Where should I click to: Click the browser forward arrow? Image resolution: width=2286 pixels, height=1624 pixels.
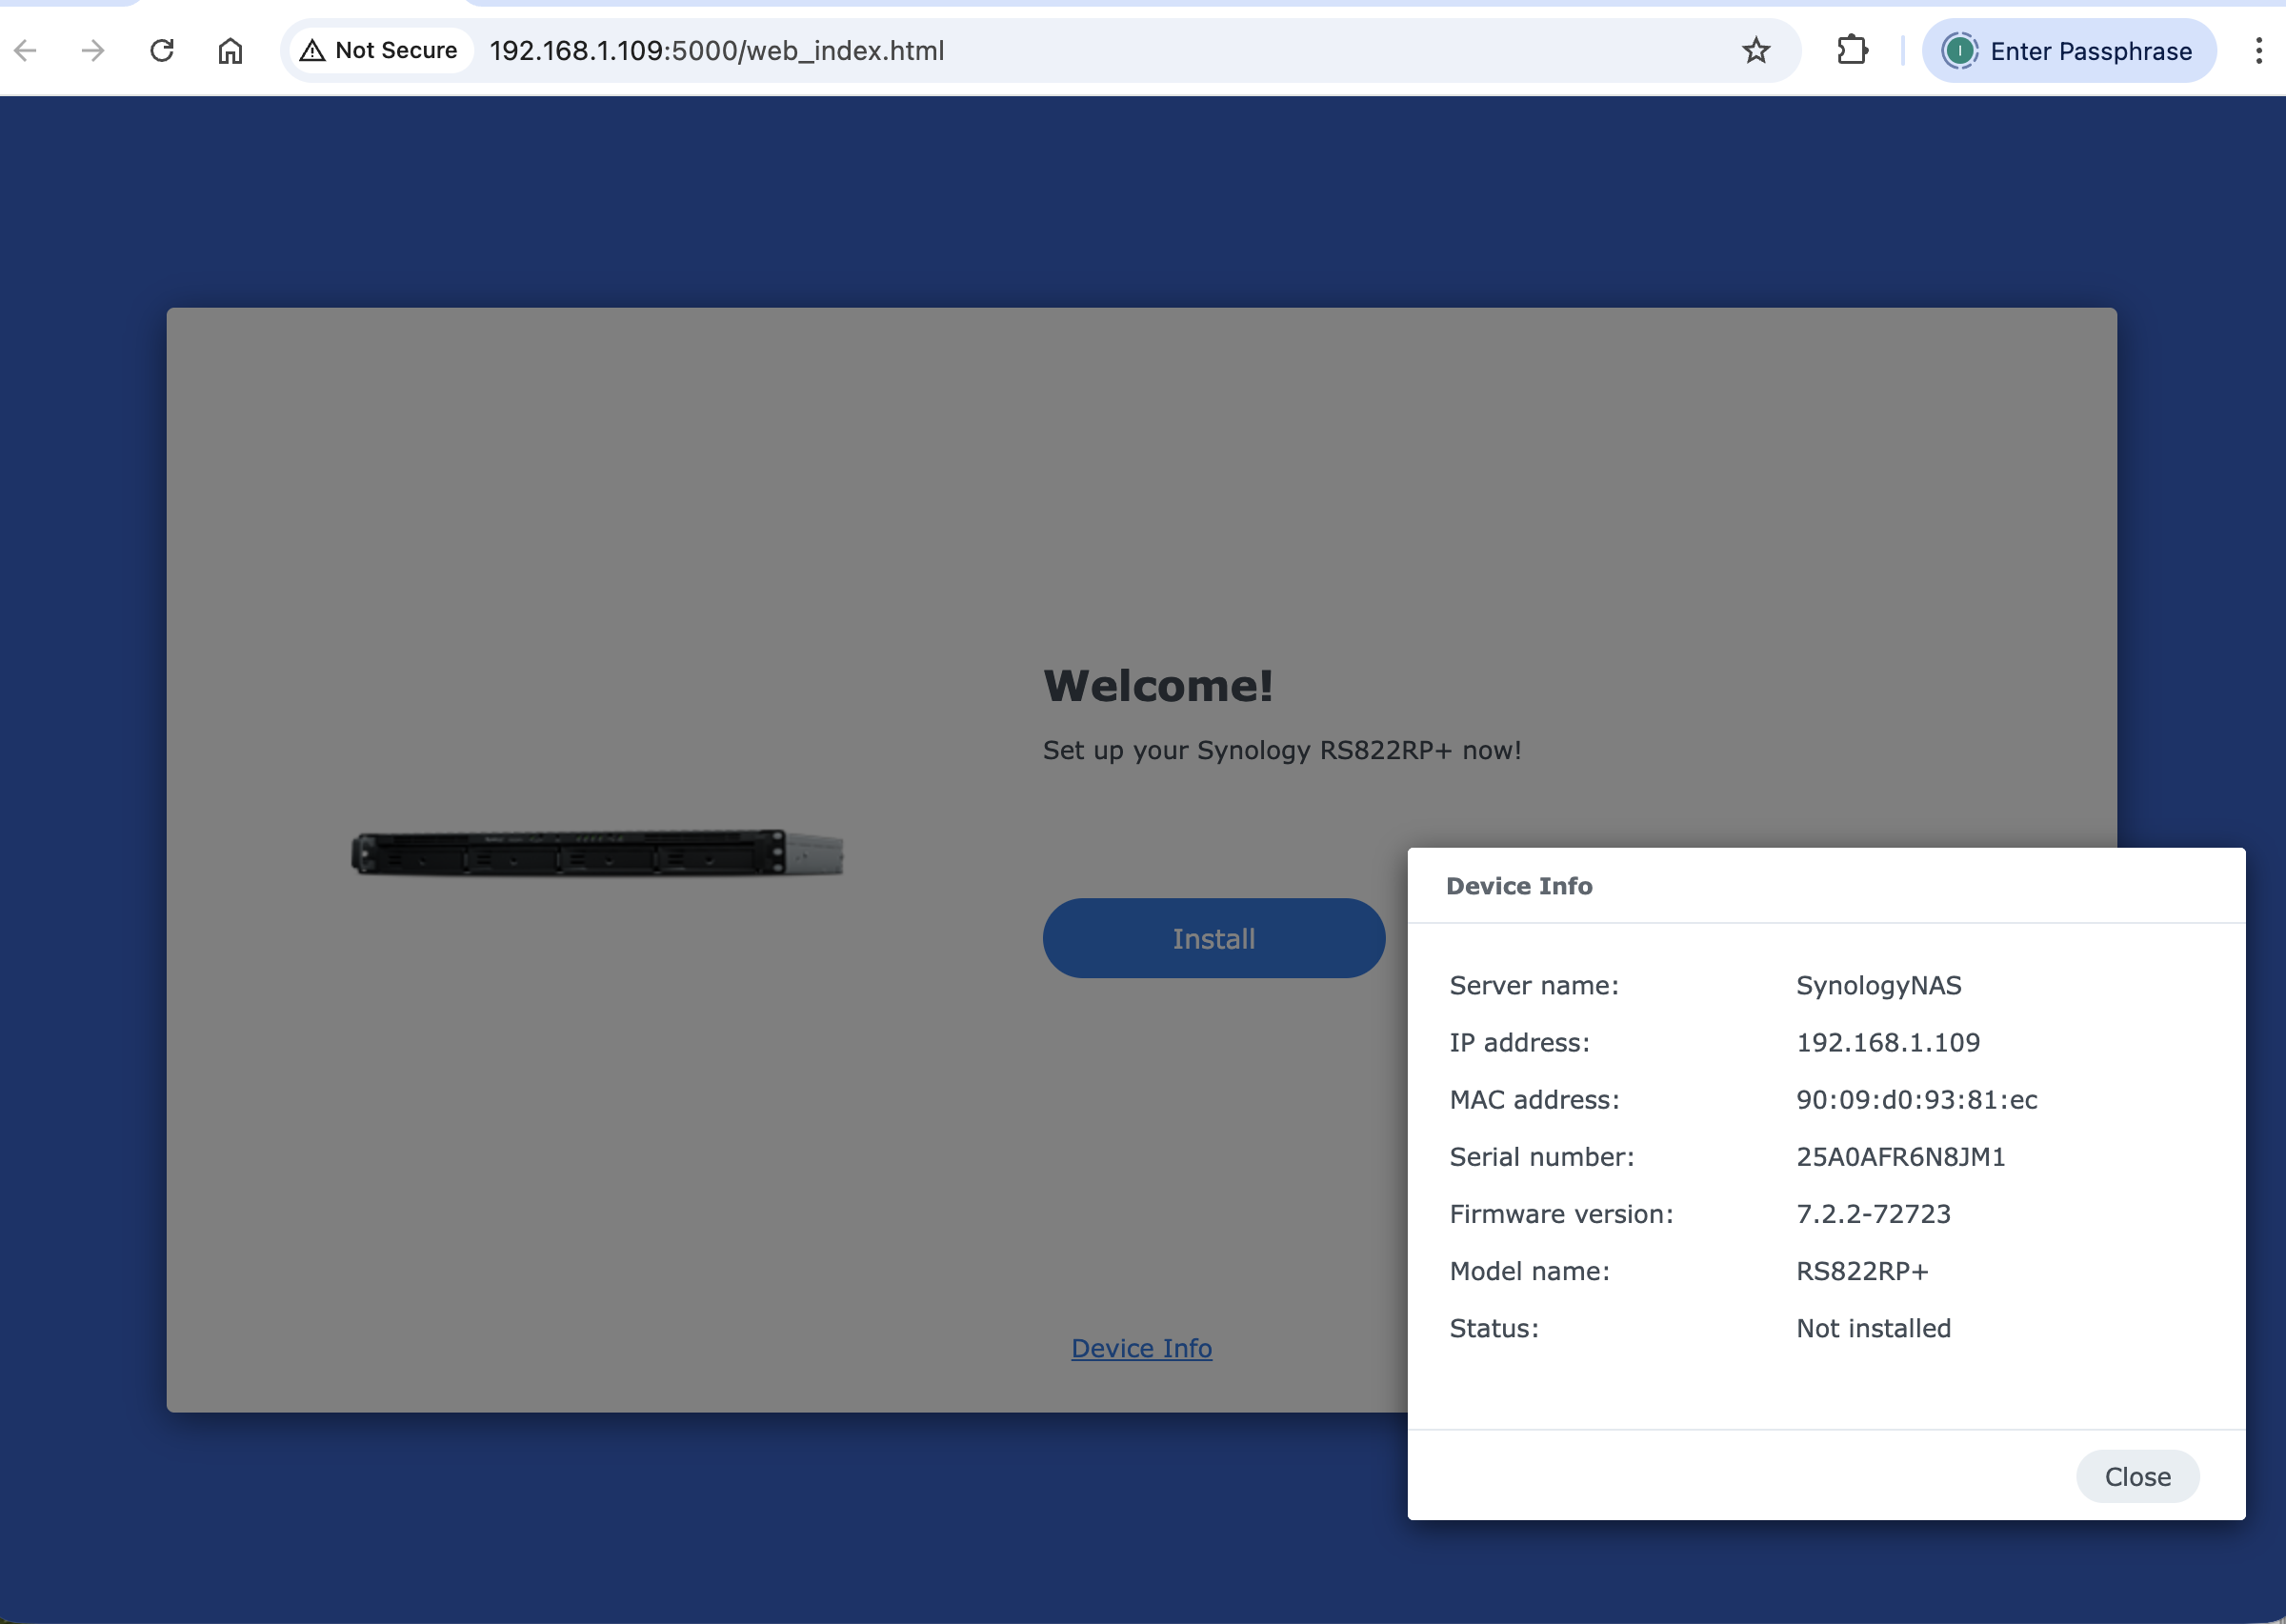(93, 50)
